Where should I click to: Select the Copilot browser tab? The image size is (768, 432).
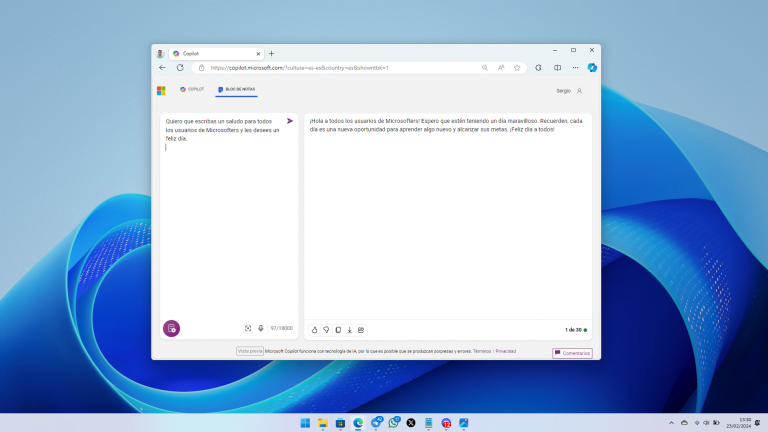(x=217, y=53)
